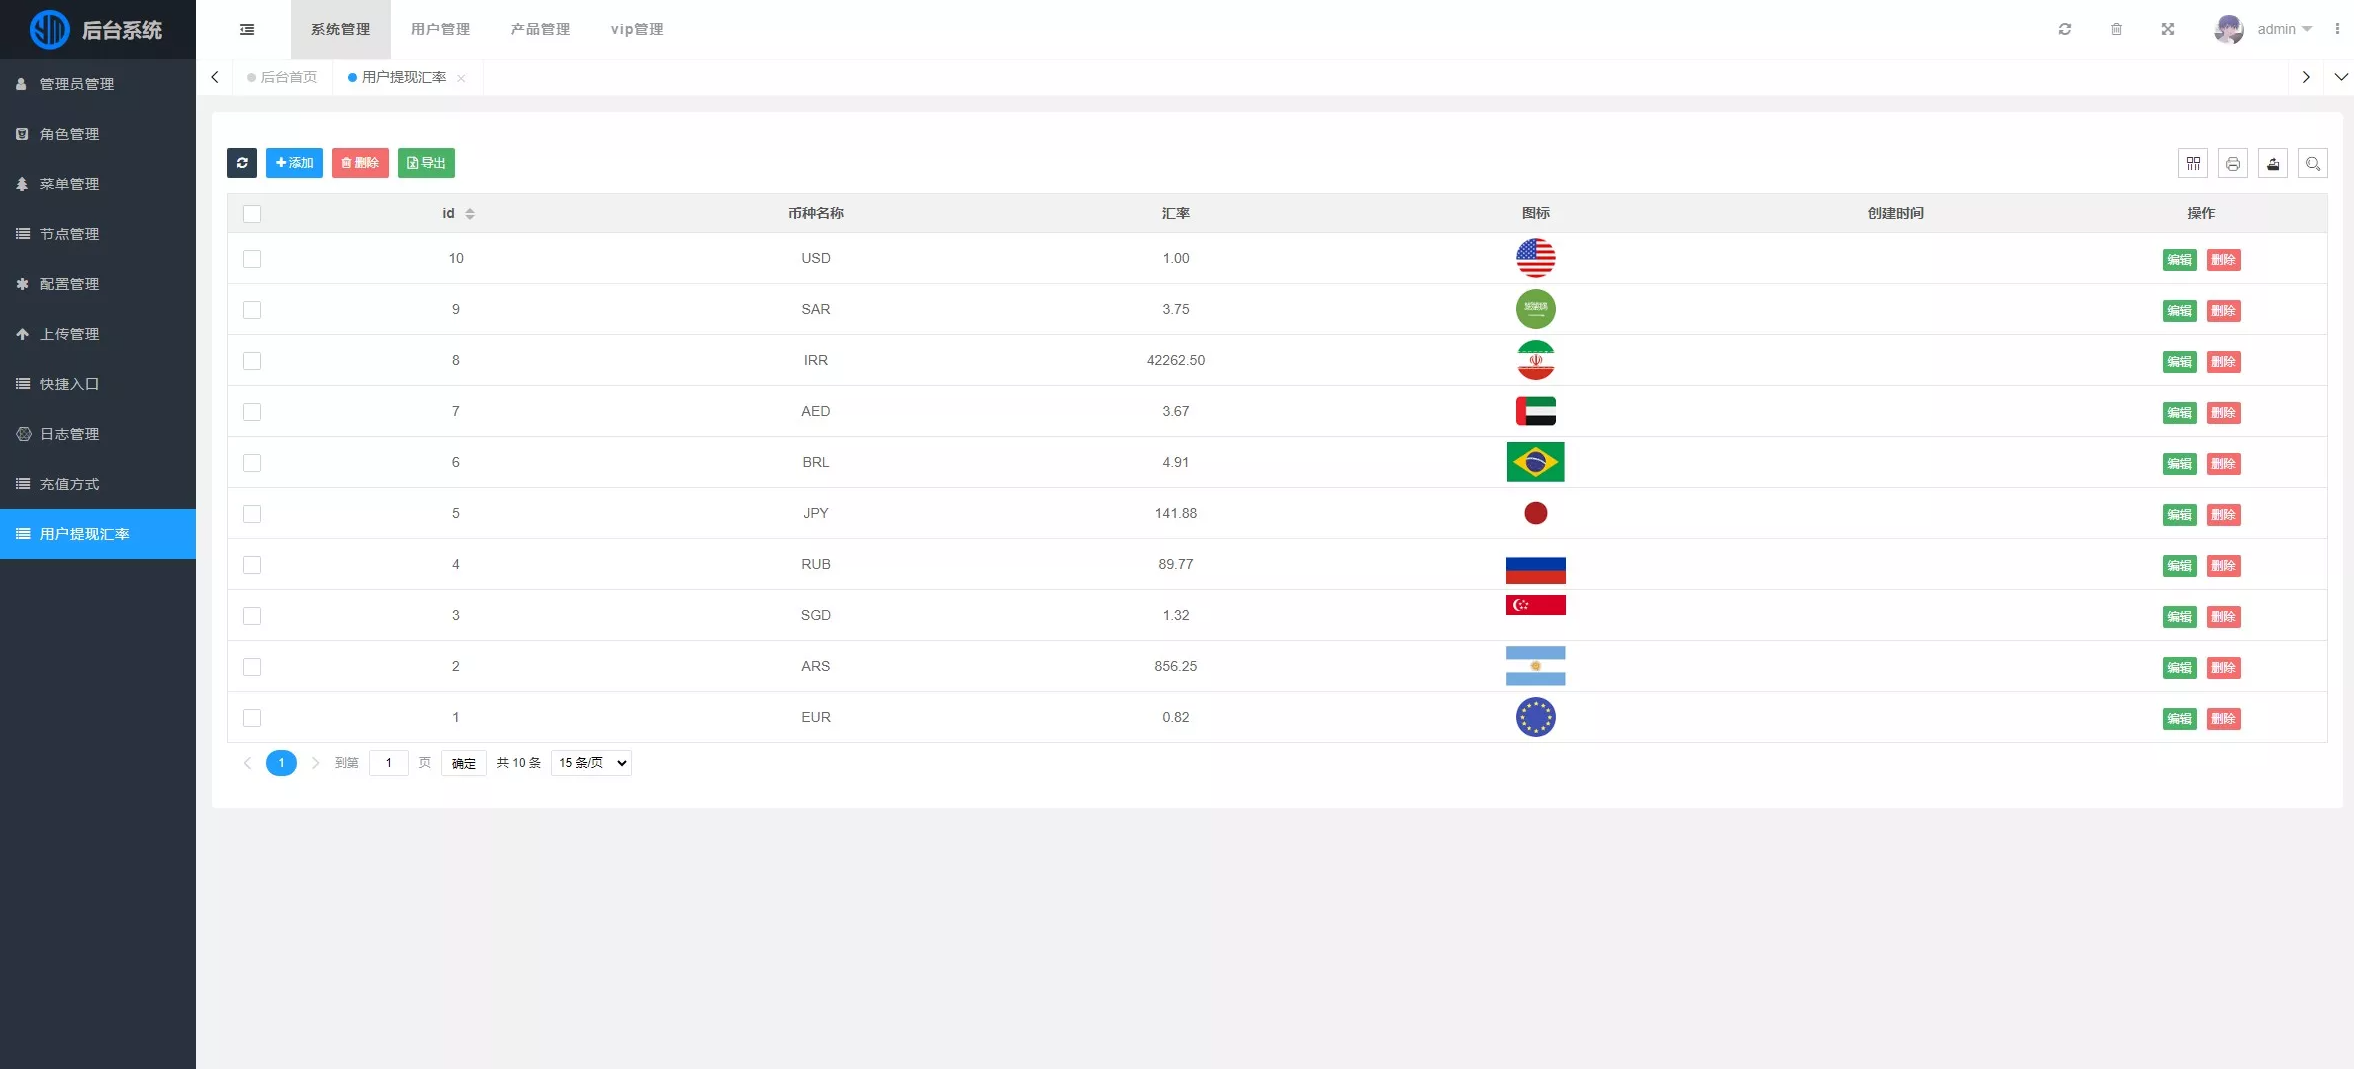Expand the tab options chevron at far right
Image resolution: width=2354 pixels, height=1069 pixels.
[x=2341, y=77]
